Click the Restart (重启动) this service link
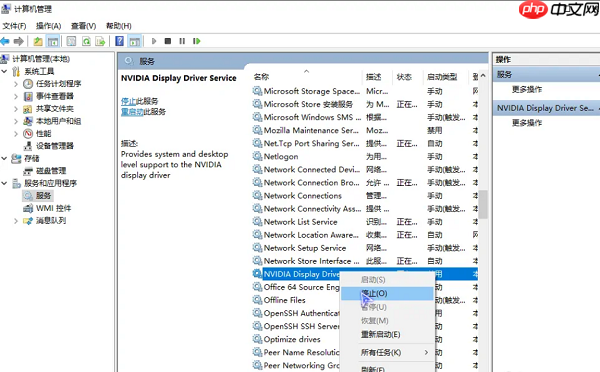This screenshot has width=600, height=372. point(132,111)
